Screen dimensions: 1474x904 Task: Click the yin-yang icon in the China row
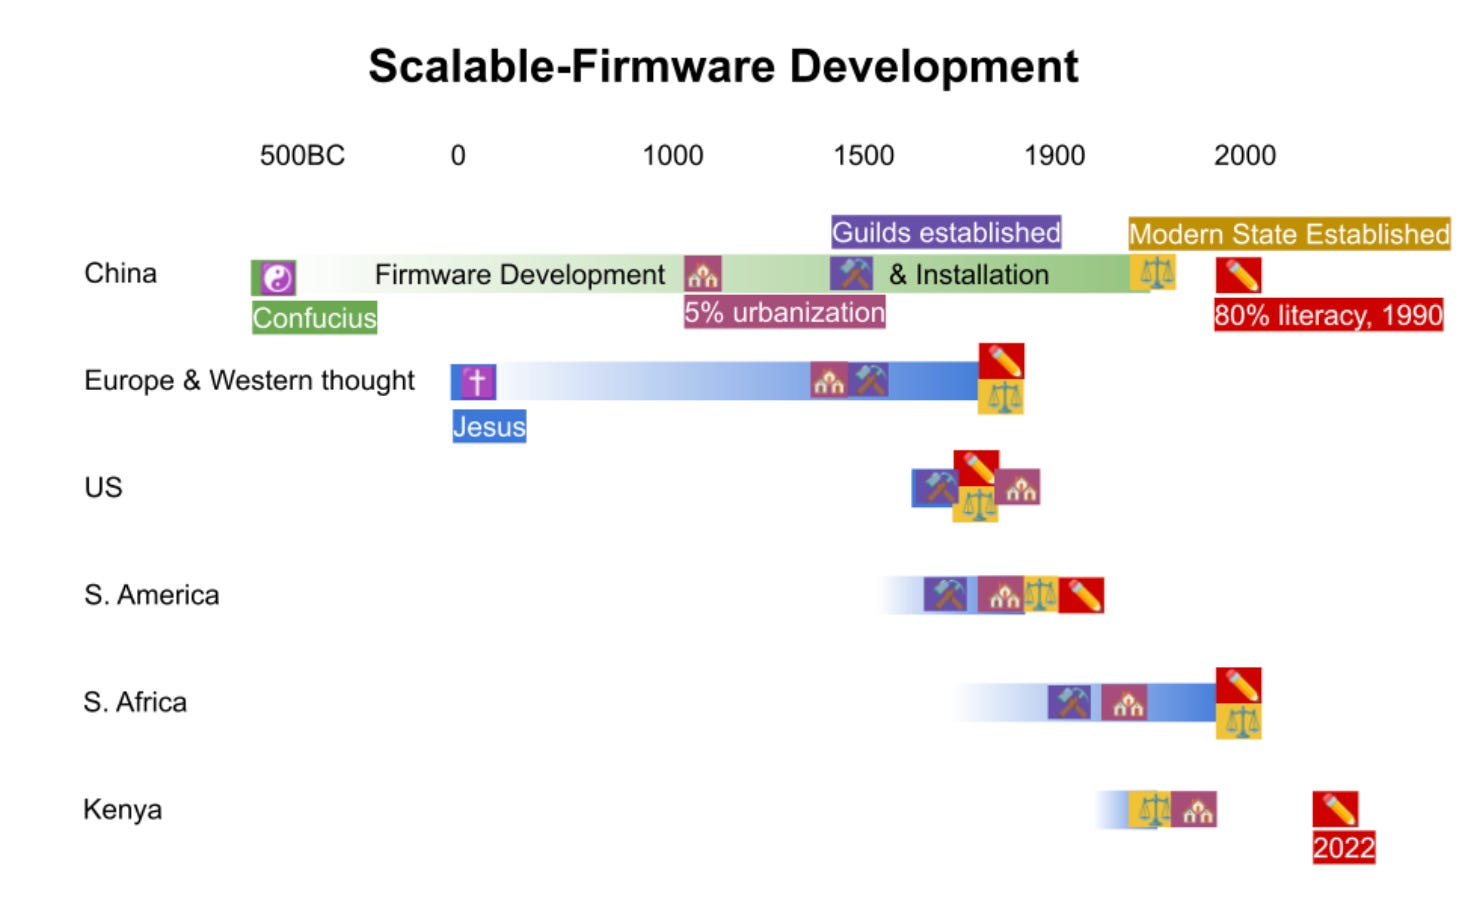pyautogui.click(x=278, y=277)
